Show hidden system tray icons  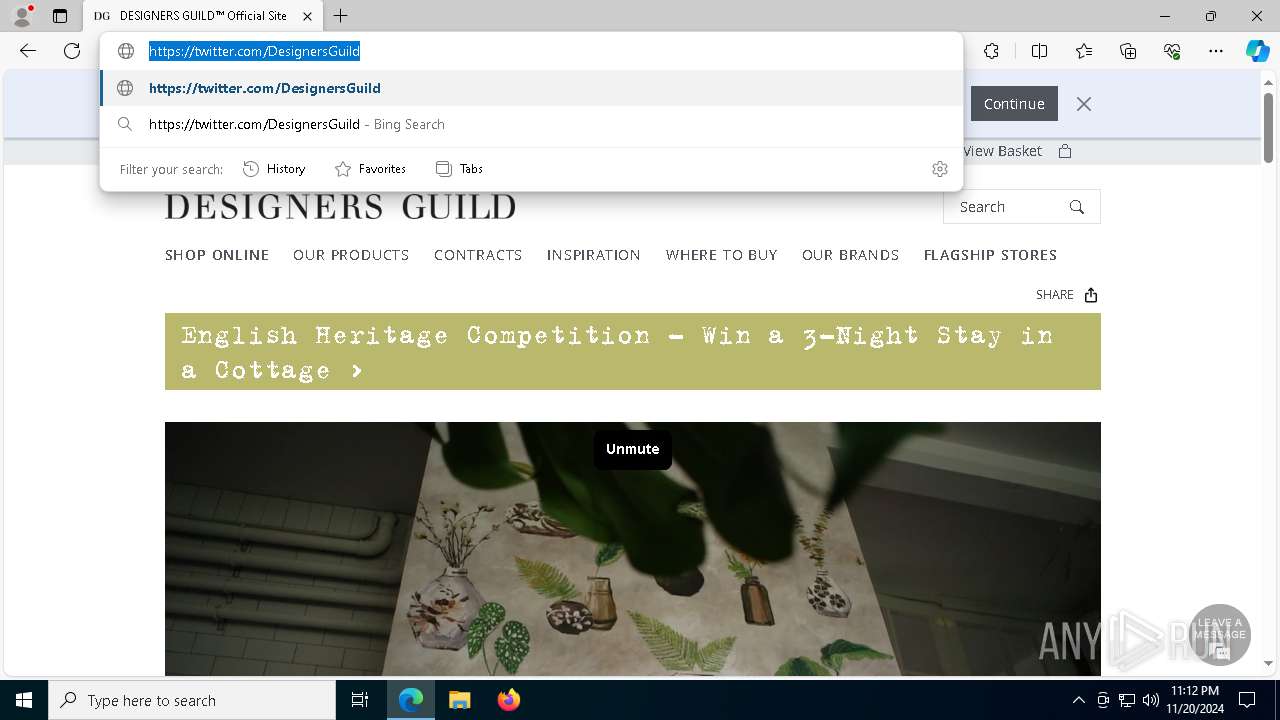[x=1078, y=700]
